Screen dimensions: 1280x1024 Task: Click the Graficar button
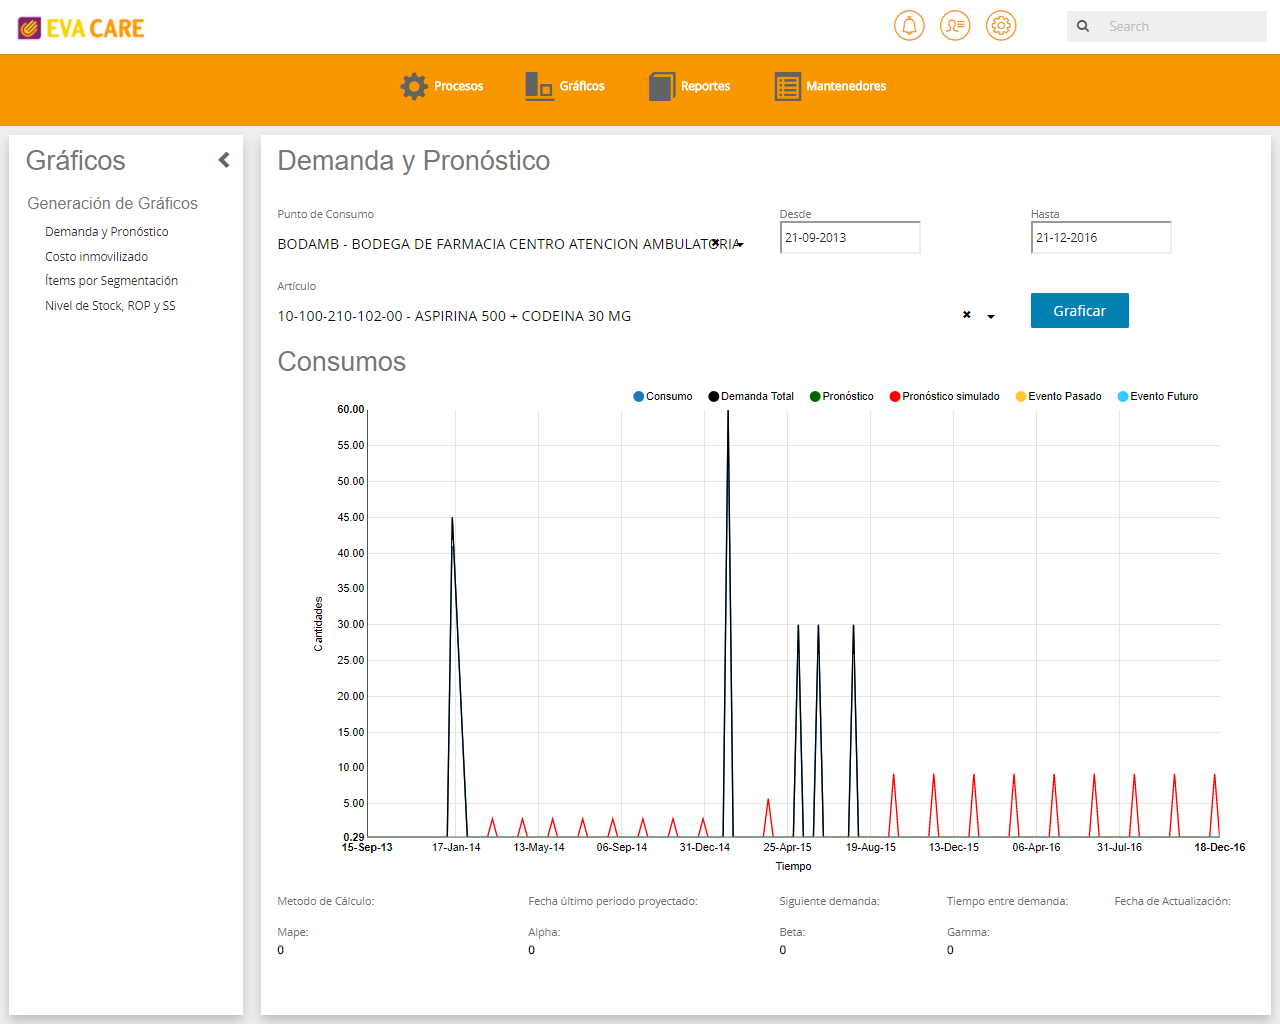[1079, 310]
